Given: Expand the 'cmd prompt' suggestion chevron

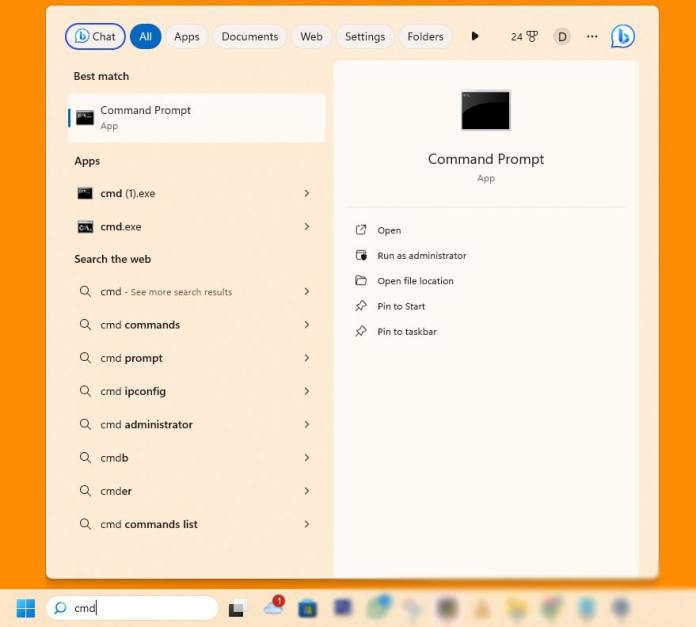Looking at the screenshot, I should click(307, 358).
